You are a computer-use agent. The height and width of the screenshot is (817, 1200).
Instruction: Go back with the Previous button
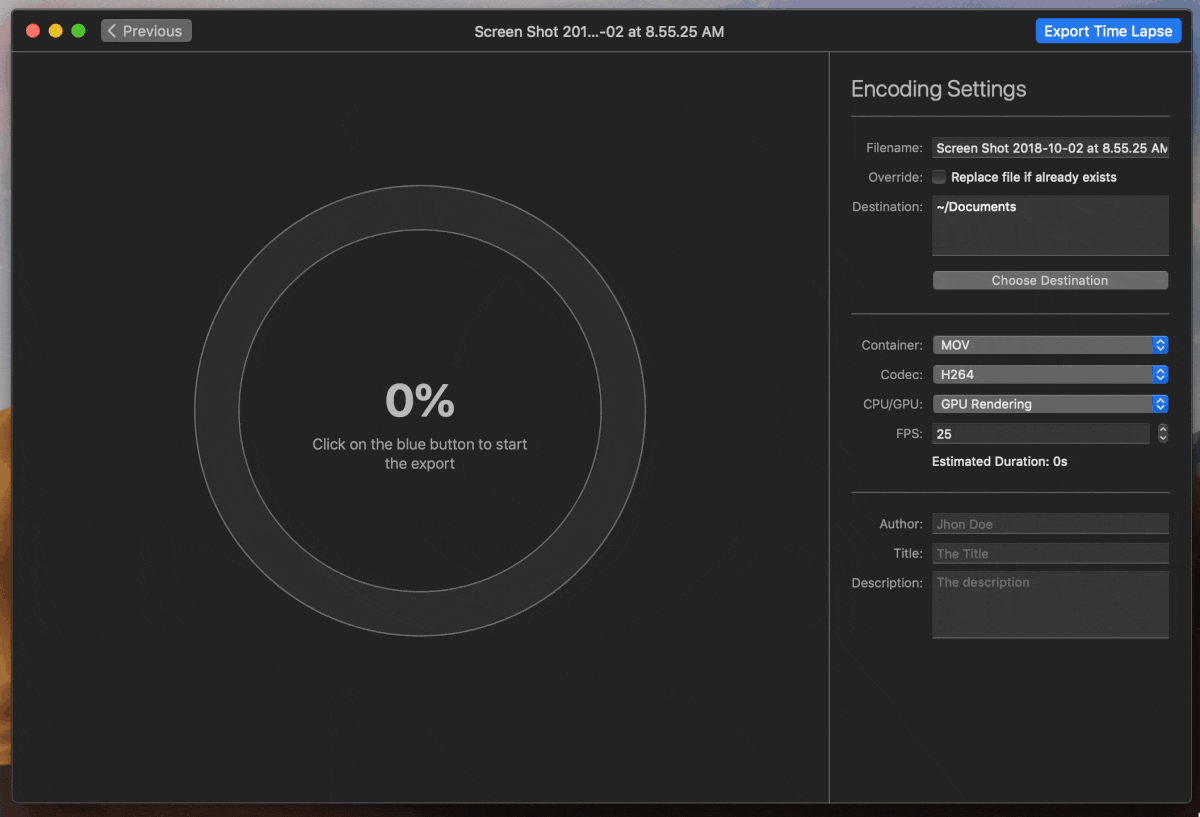pos(146,31)
